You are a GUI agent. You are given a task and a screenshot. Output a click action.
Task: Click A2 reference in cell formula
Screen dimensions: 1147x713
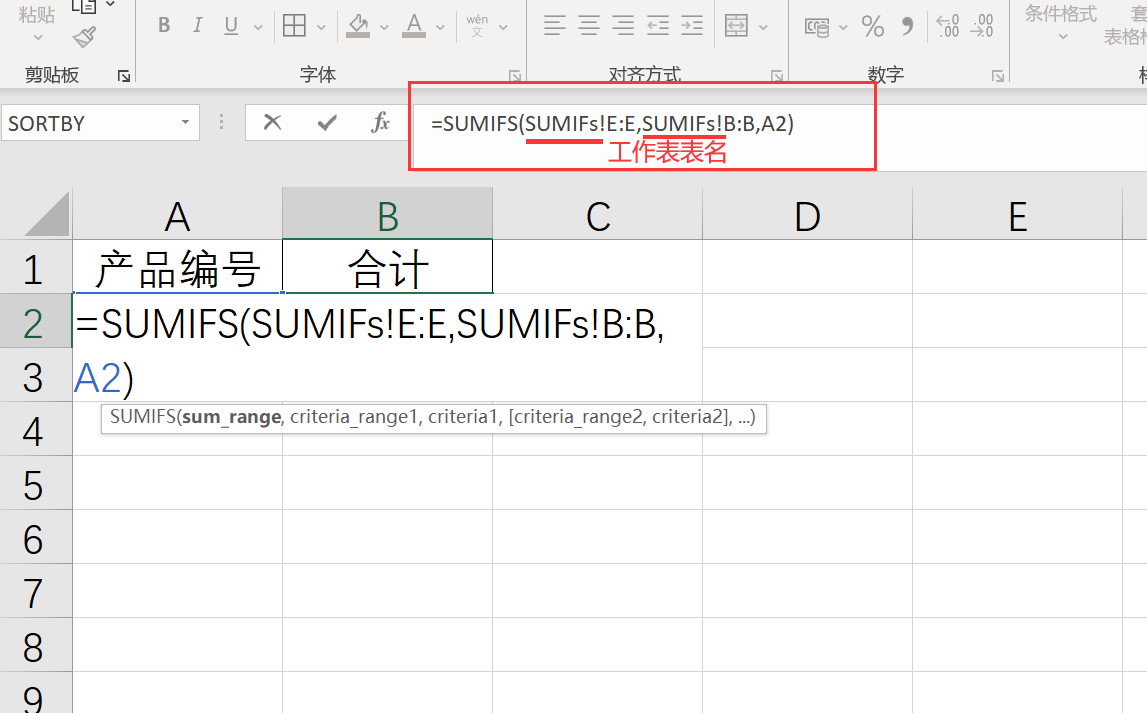(x=98, y=378)
